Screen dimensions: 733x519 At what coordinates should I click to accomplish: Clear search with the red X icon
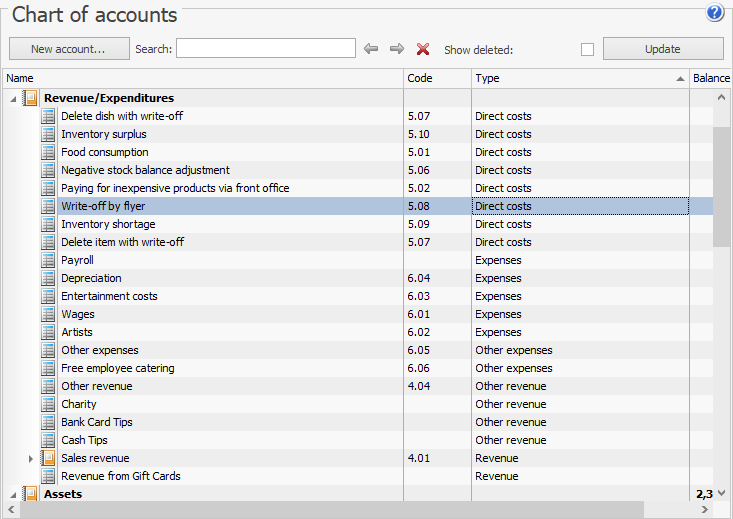tap(423, 49)
